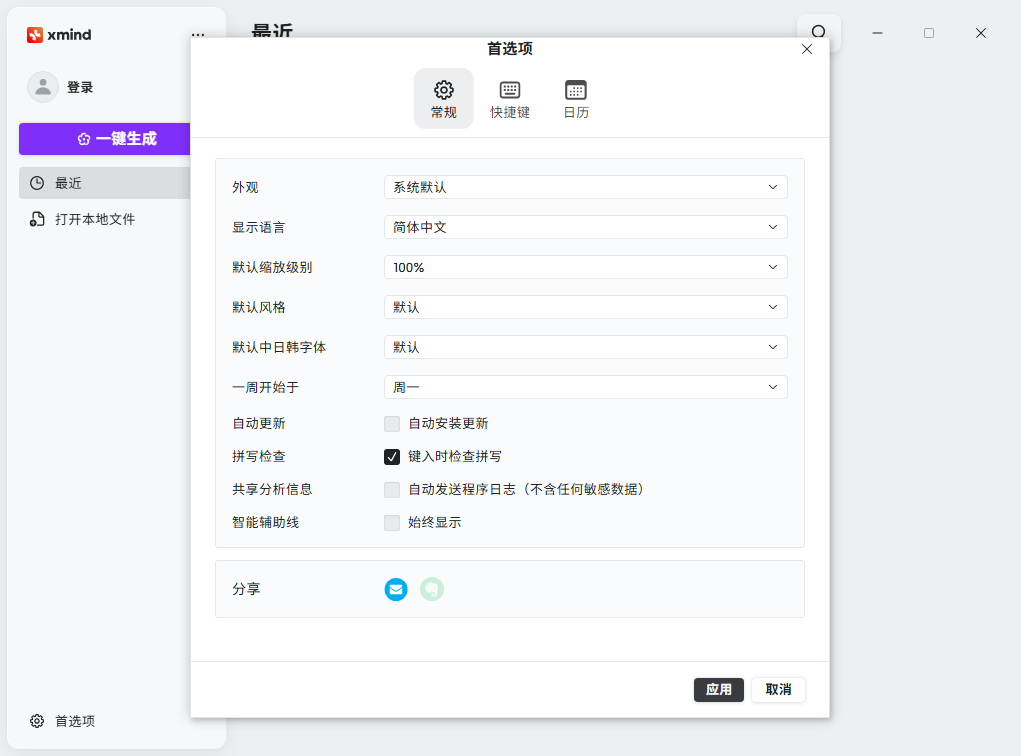Screen dimensions: 1021x756
Task: Minimize the Xmind window
Action: pos(878,33)
